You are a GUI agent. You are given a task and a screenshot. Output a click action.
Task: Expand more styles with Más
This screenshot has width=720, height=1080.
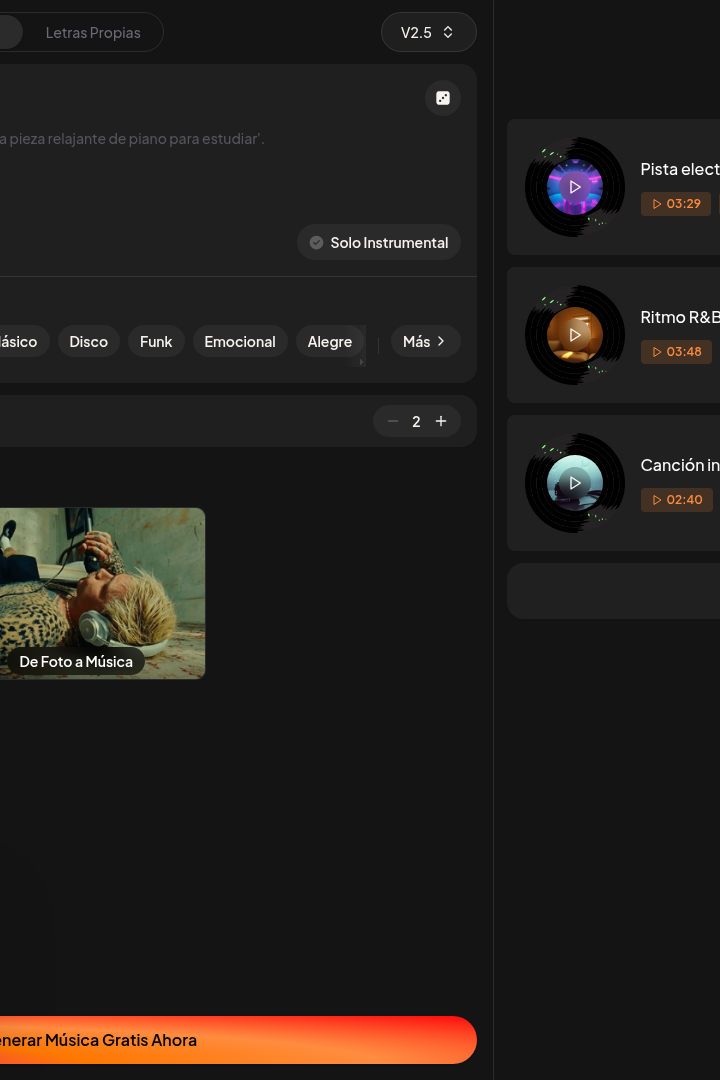[426, 342]
